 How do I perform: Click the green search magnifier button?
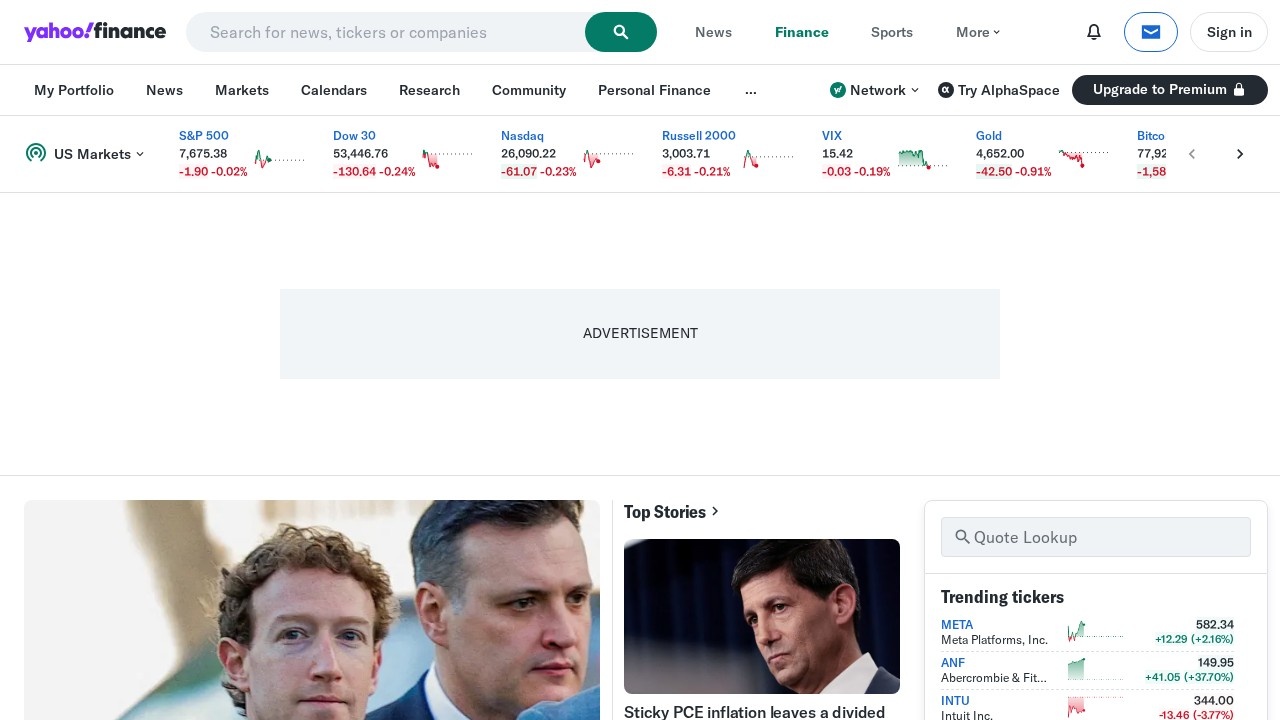click(621, 32)
